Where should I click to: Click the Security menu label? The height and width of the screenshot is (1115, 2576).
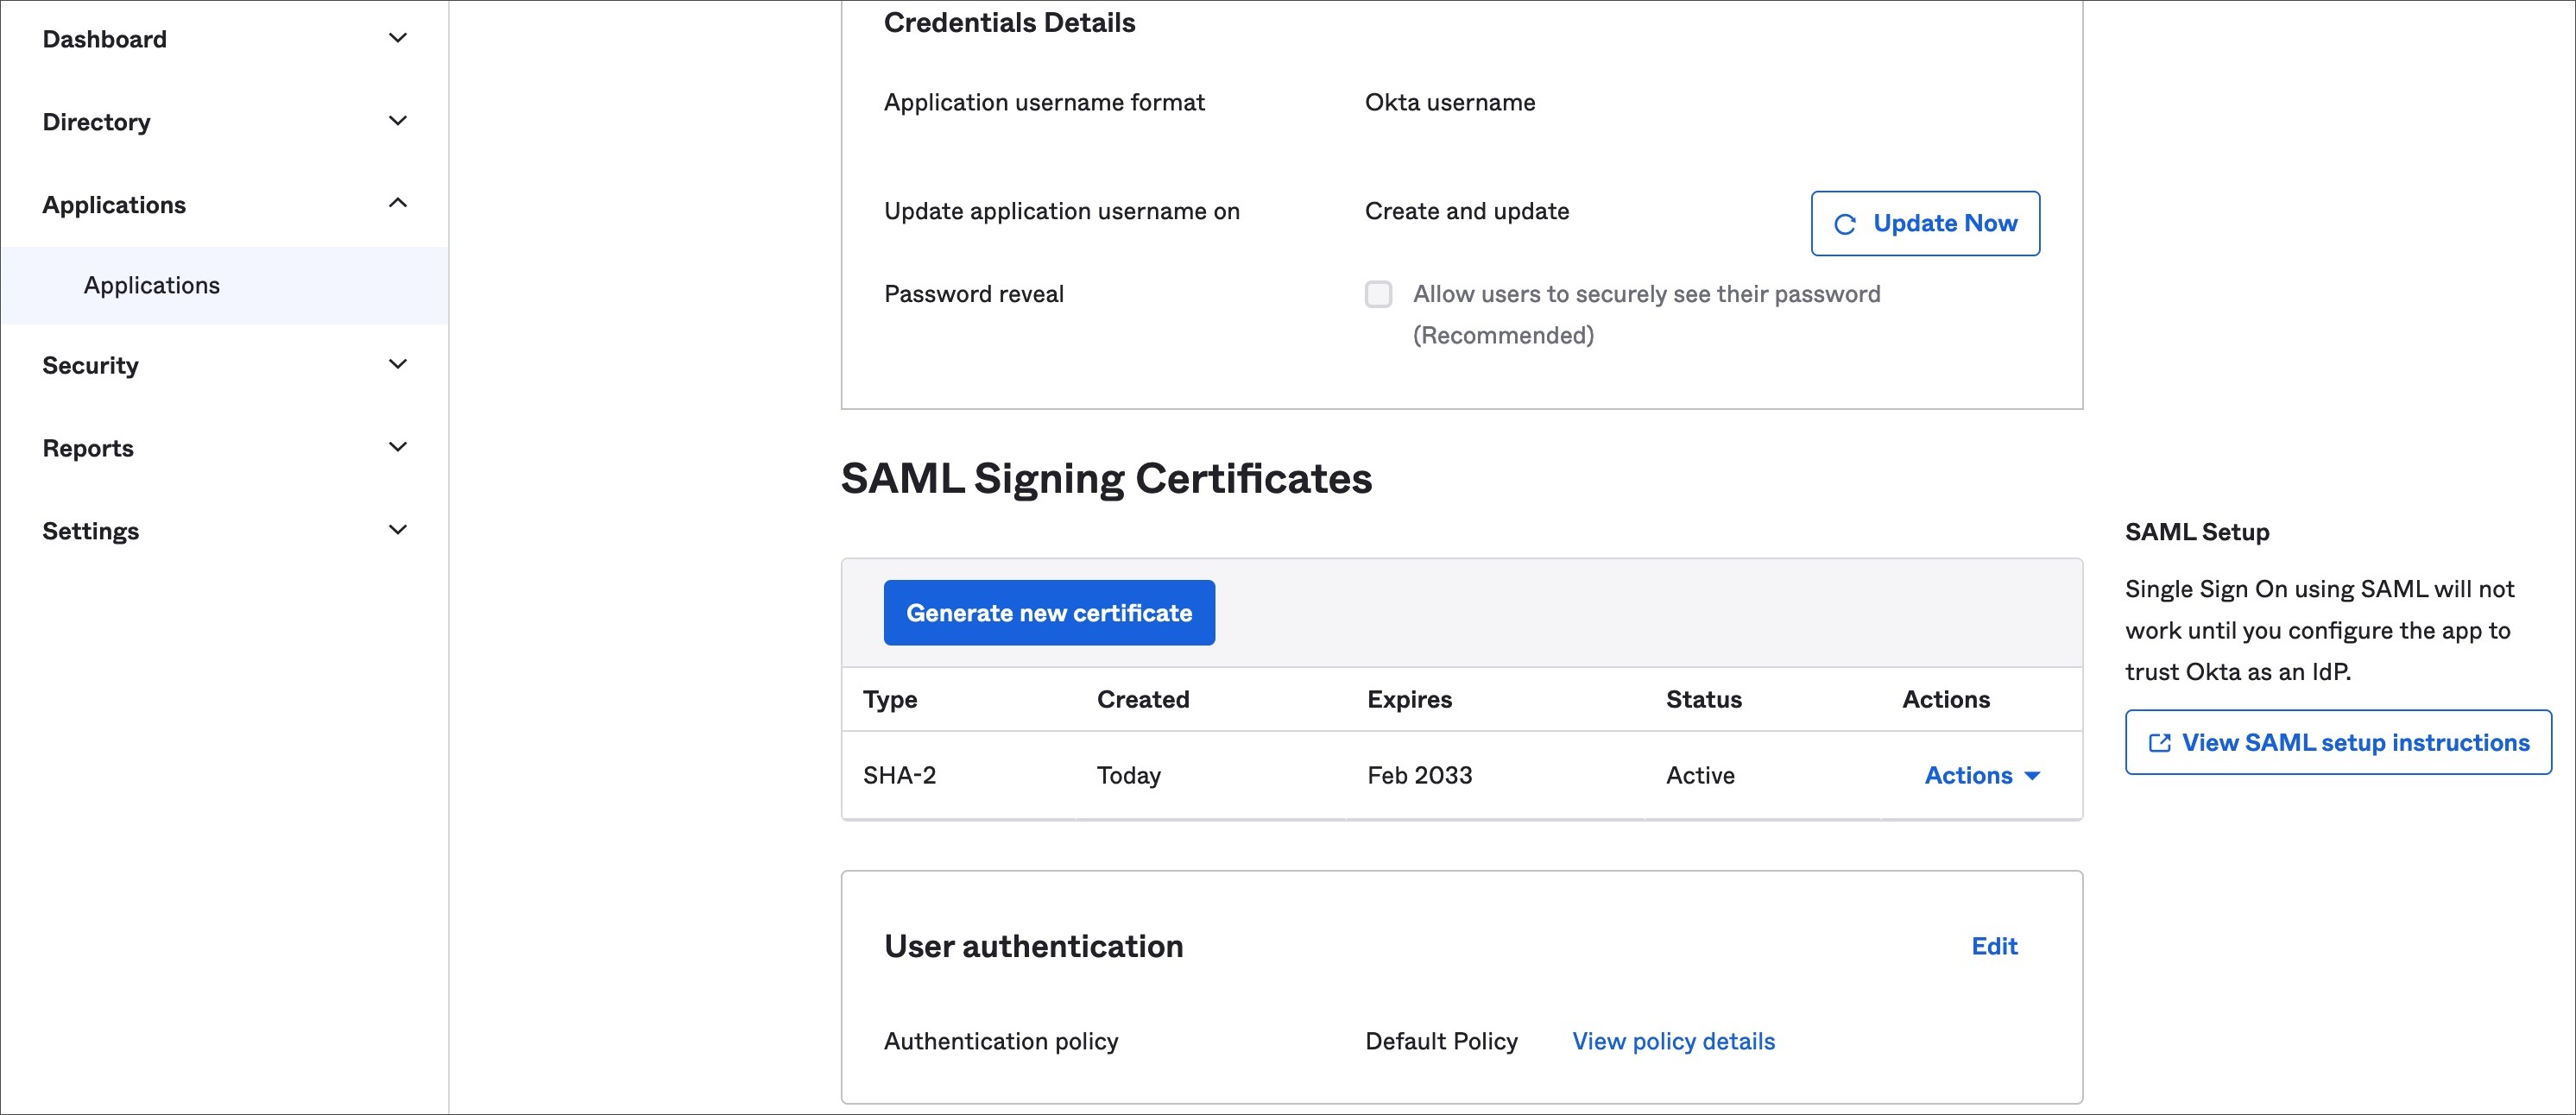[x=91, y=365]
